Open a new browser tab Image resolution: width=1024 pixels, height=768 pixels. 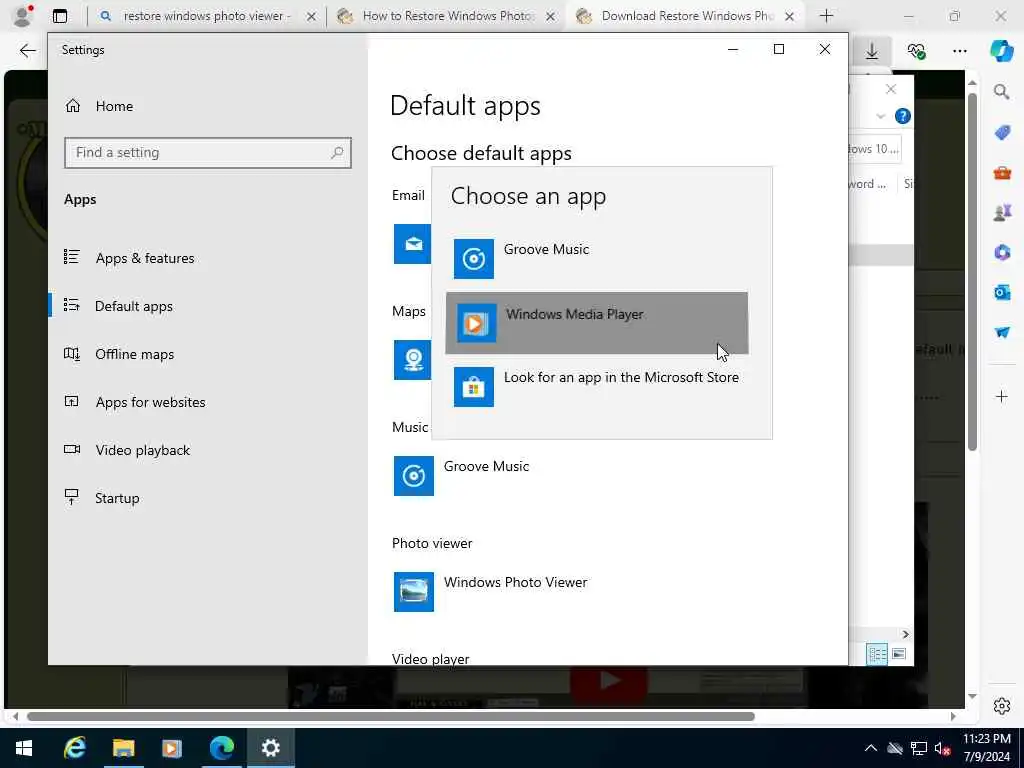point(826,16)
